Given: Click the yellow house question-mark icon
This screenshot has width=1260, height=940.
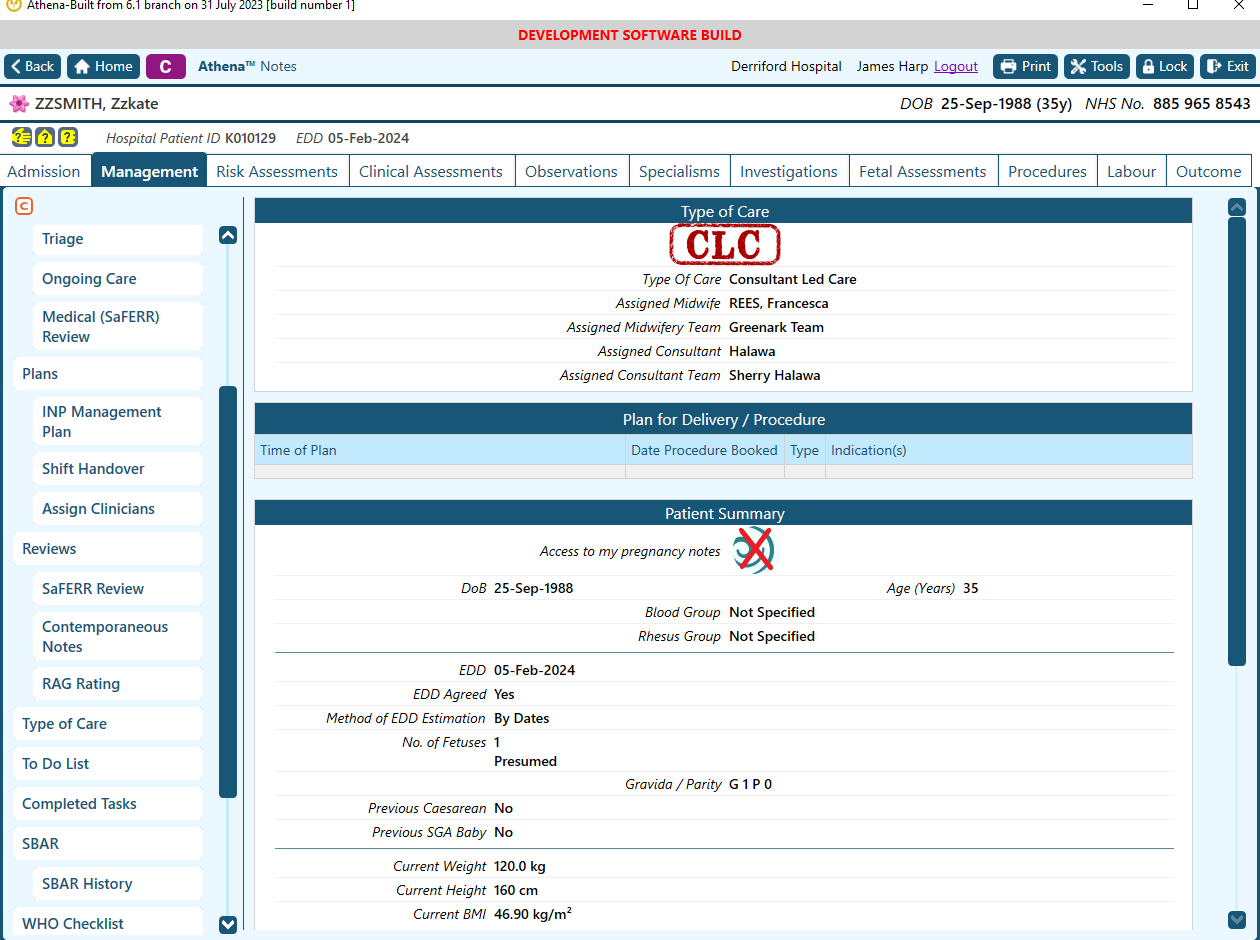Looking at the screenshot, I should [45, 137].
